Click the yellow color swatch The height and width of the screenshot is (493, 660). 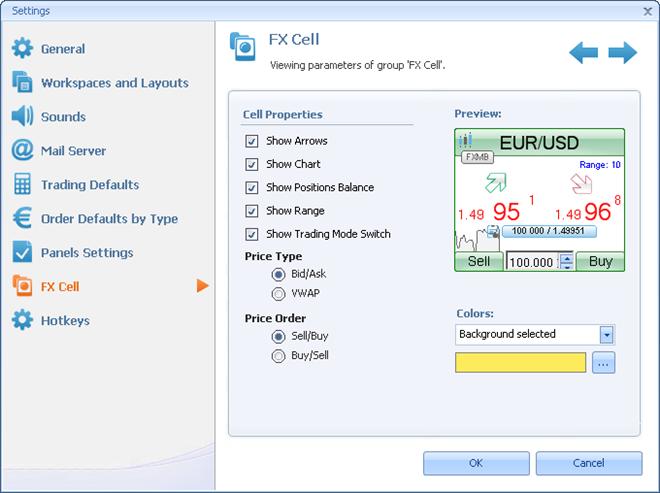pyautogui.click(x=520, y=362)
